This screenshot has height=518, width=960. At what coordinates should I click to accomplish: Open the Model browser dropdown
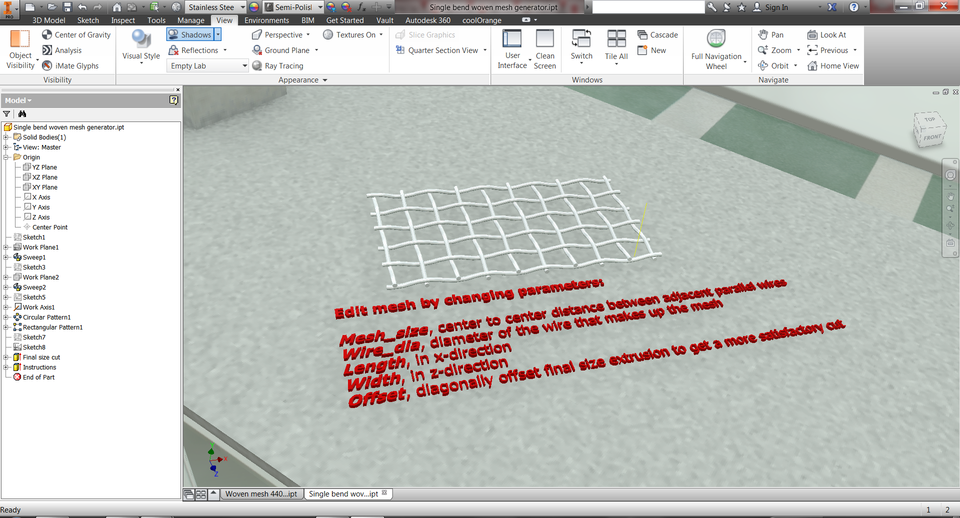click(18, 100)
